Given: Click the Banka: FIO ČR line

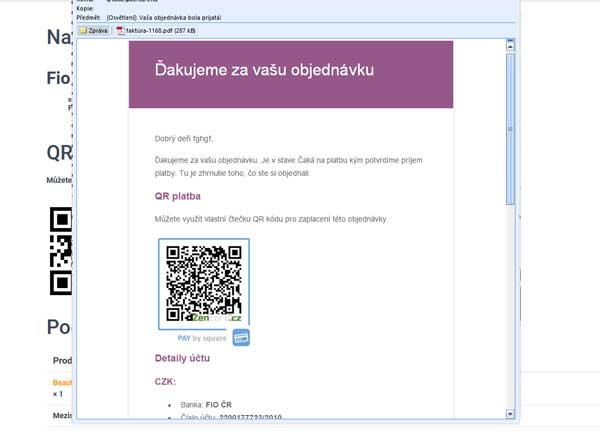Looking at the screenshot, I should (206, 405).
